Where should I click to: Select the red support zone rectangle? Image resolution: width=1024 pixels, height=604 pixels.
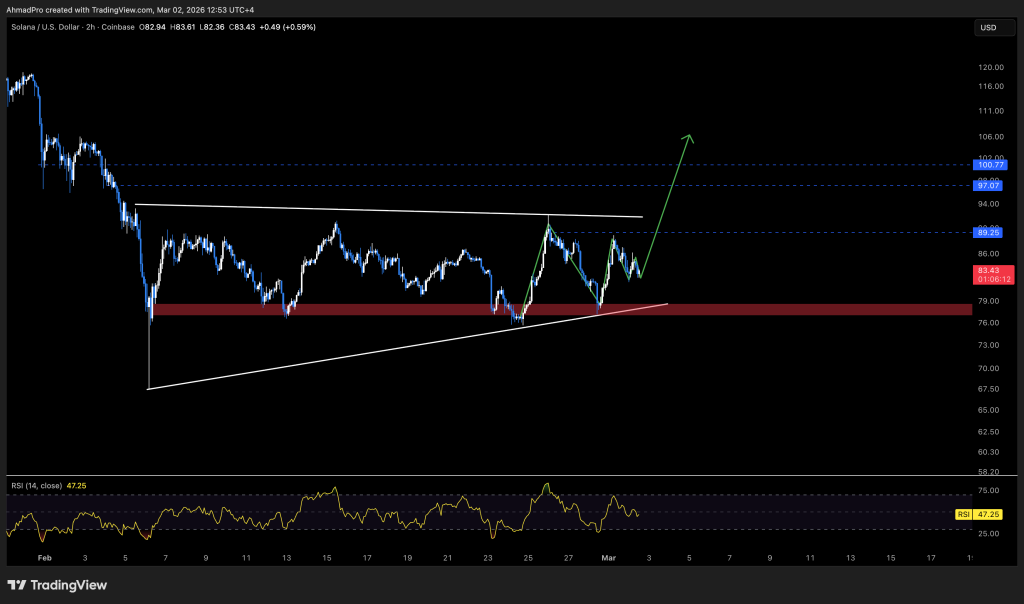tap(400, 309)
